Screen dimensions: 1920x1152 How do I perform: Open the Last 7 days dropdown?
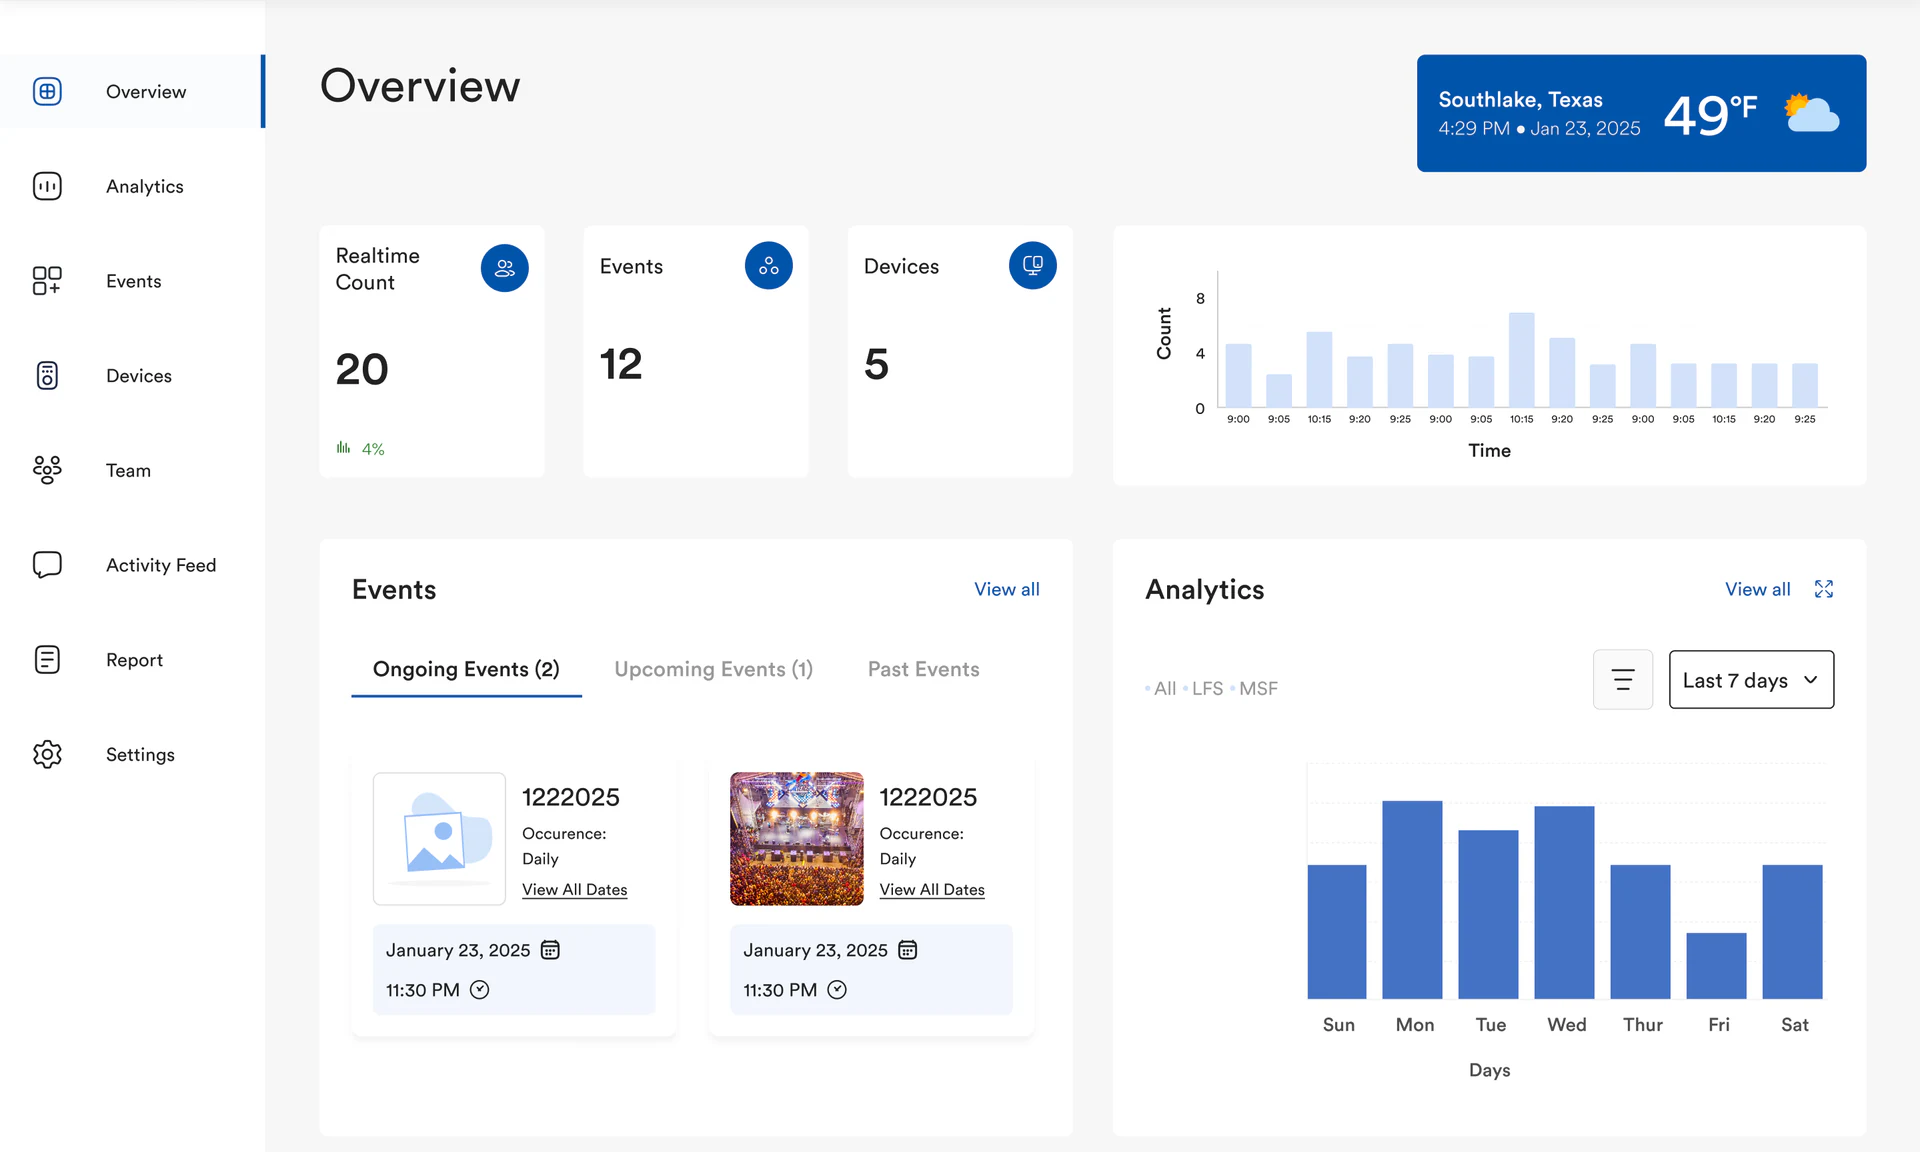tap(1751, 680)
